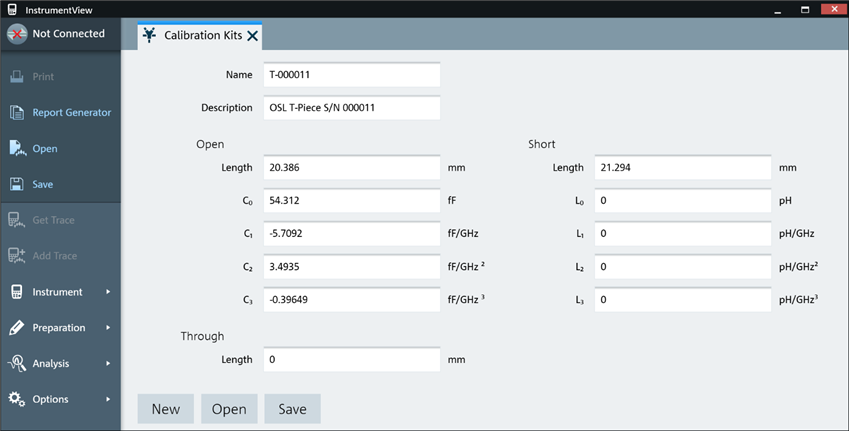
Task: Switch to the Calibration Kits tab
Action: [x=200, y=36]
